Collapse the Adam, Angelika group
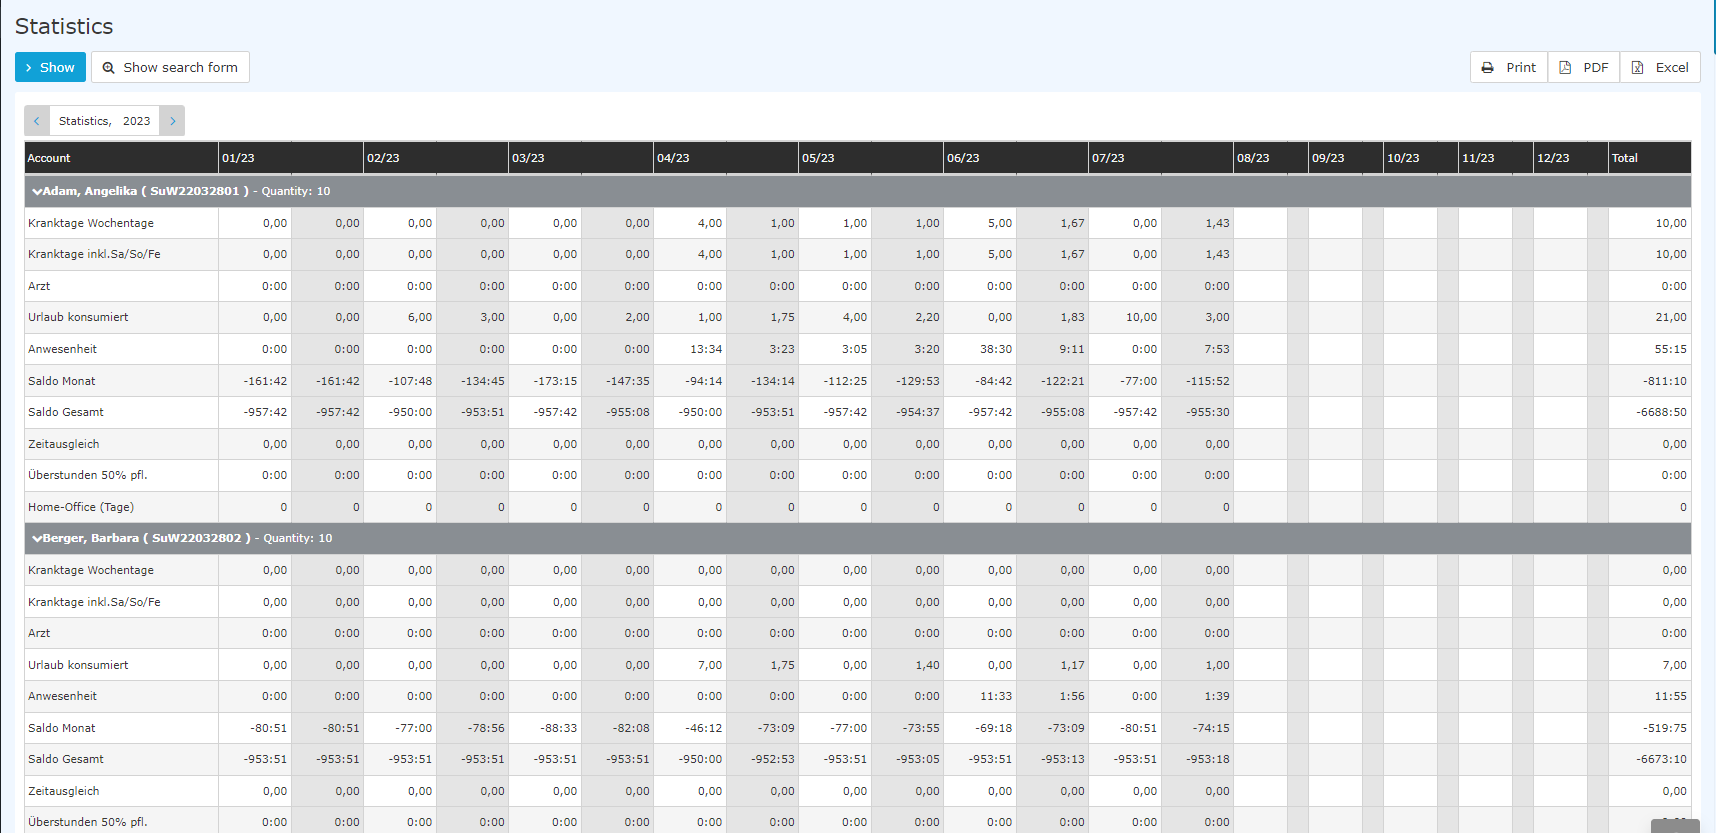The image size is (1716, 833). (x=37, y=191)
